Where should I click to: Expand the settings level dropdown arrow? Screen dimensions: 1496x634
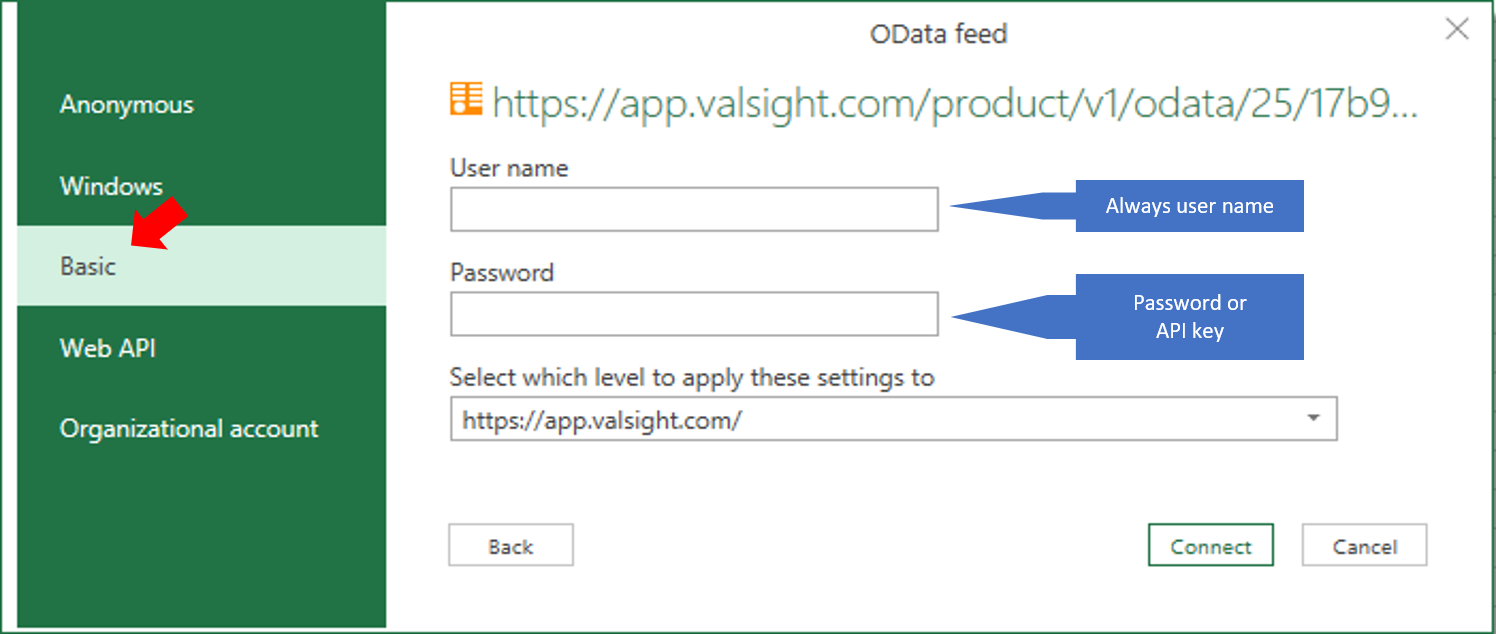coord(1314,419)
